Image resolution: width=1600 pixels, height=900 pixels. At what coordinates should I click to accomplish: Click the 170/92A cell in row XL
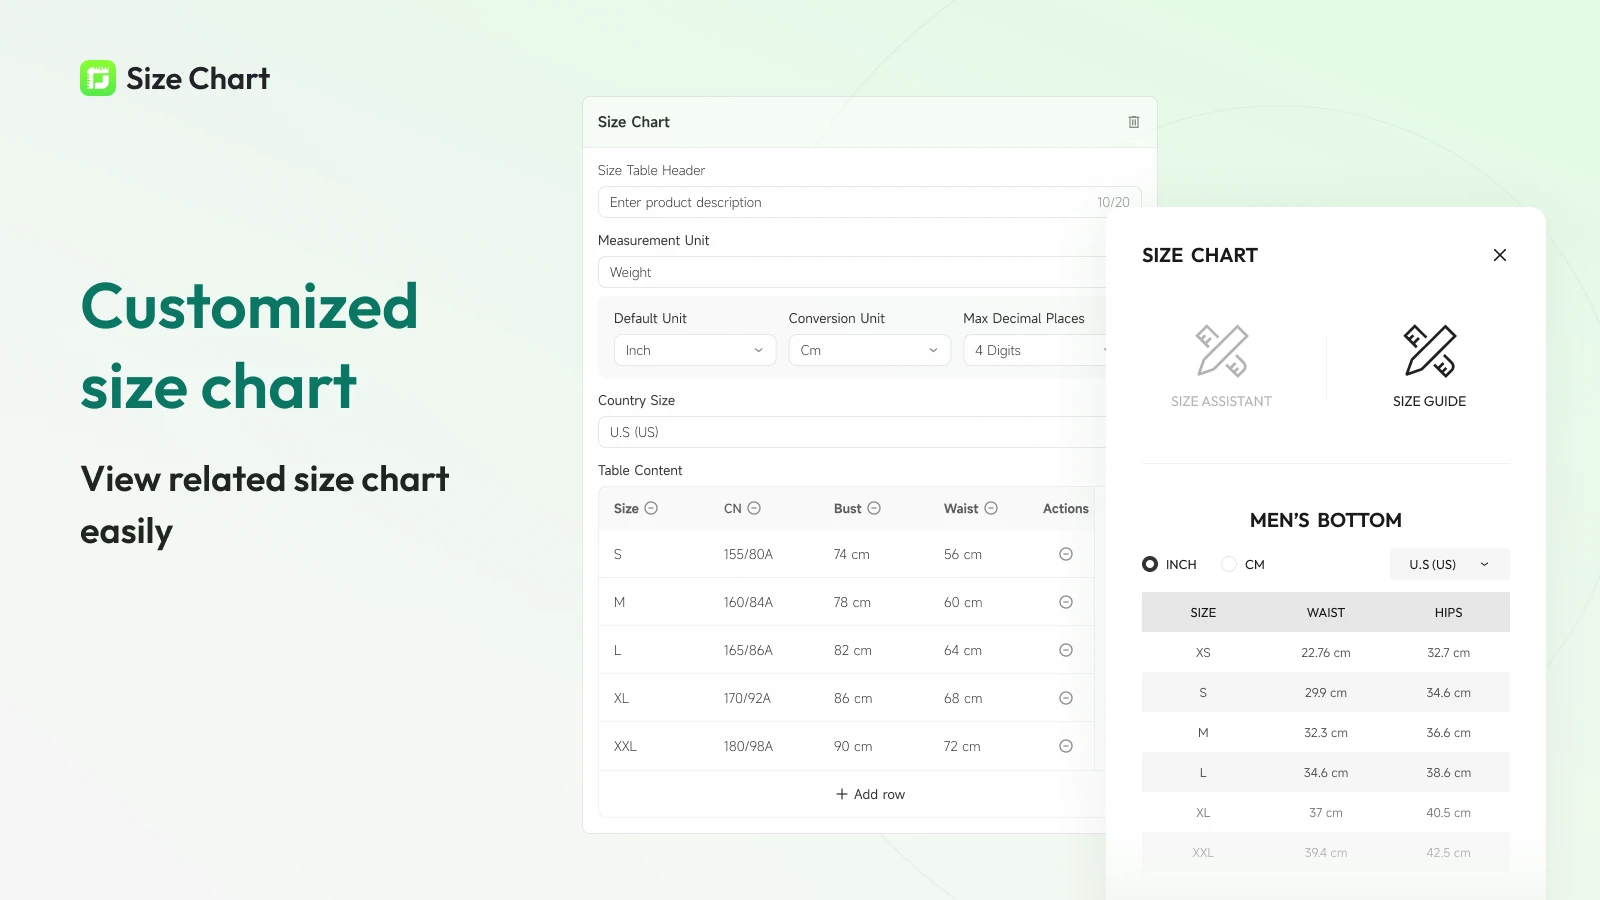point(747,698)
